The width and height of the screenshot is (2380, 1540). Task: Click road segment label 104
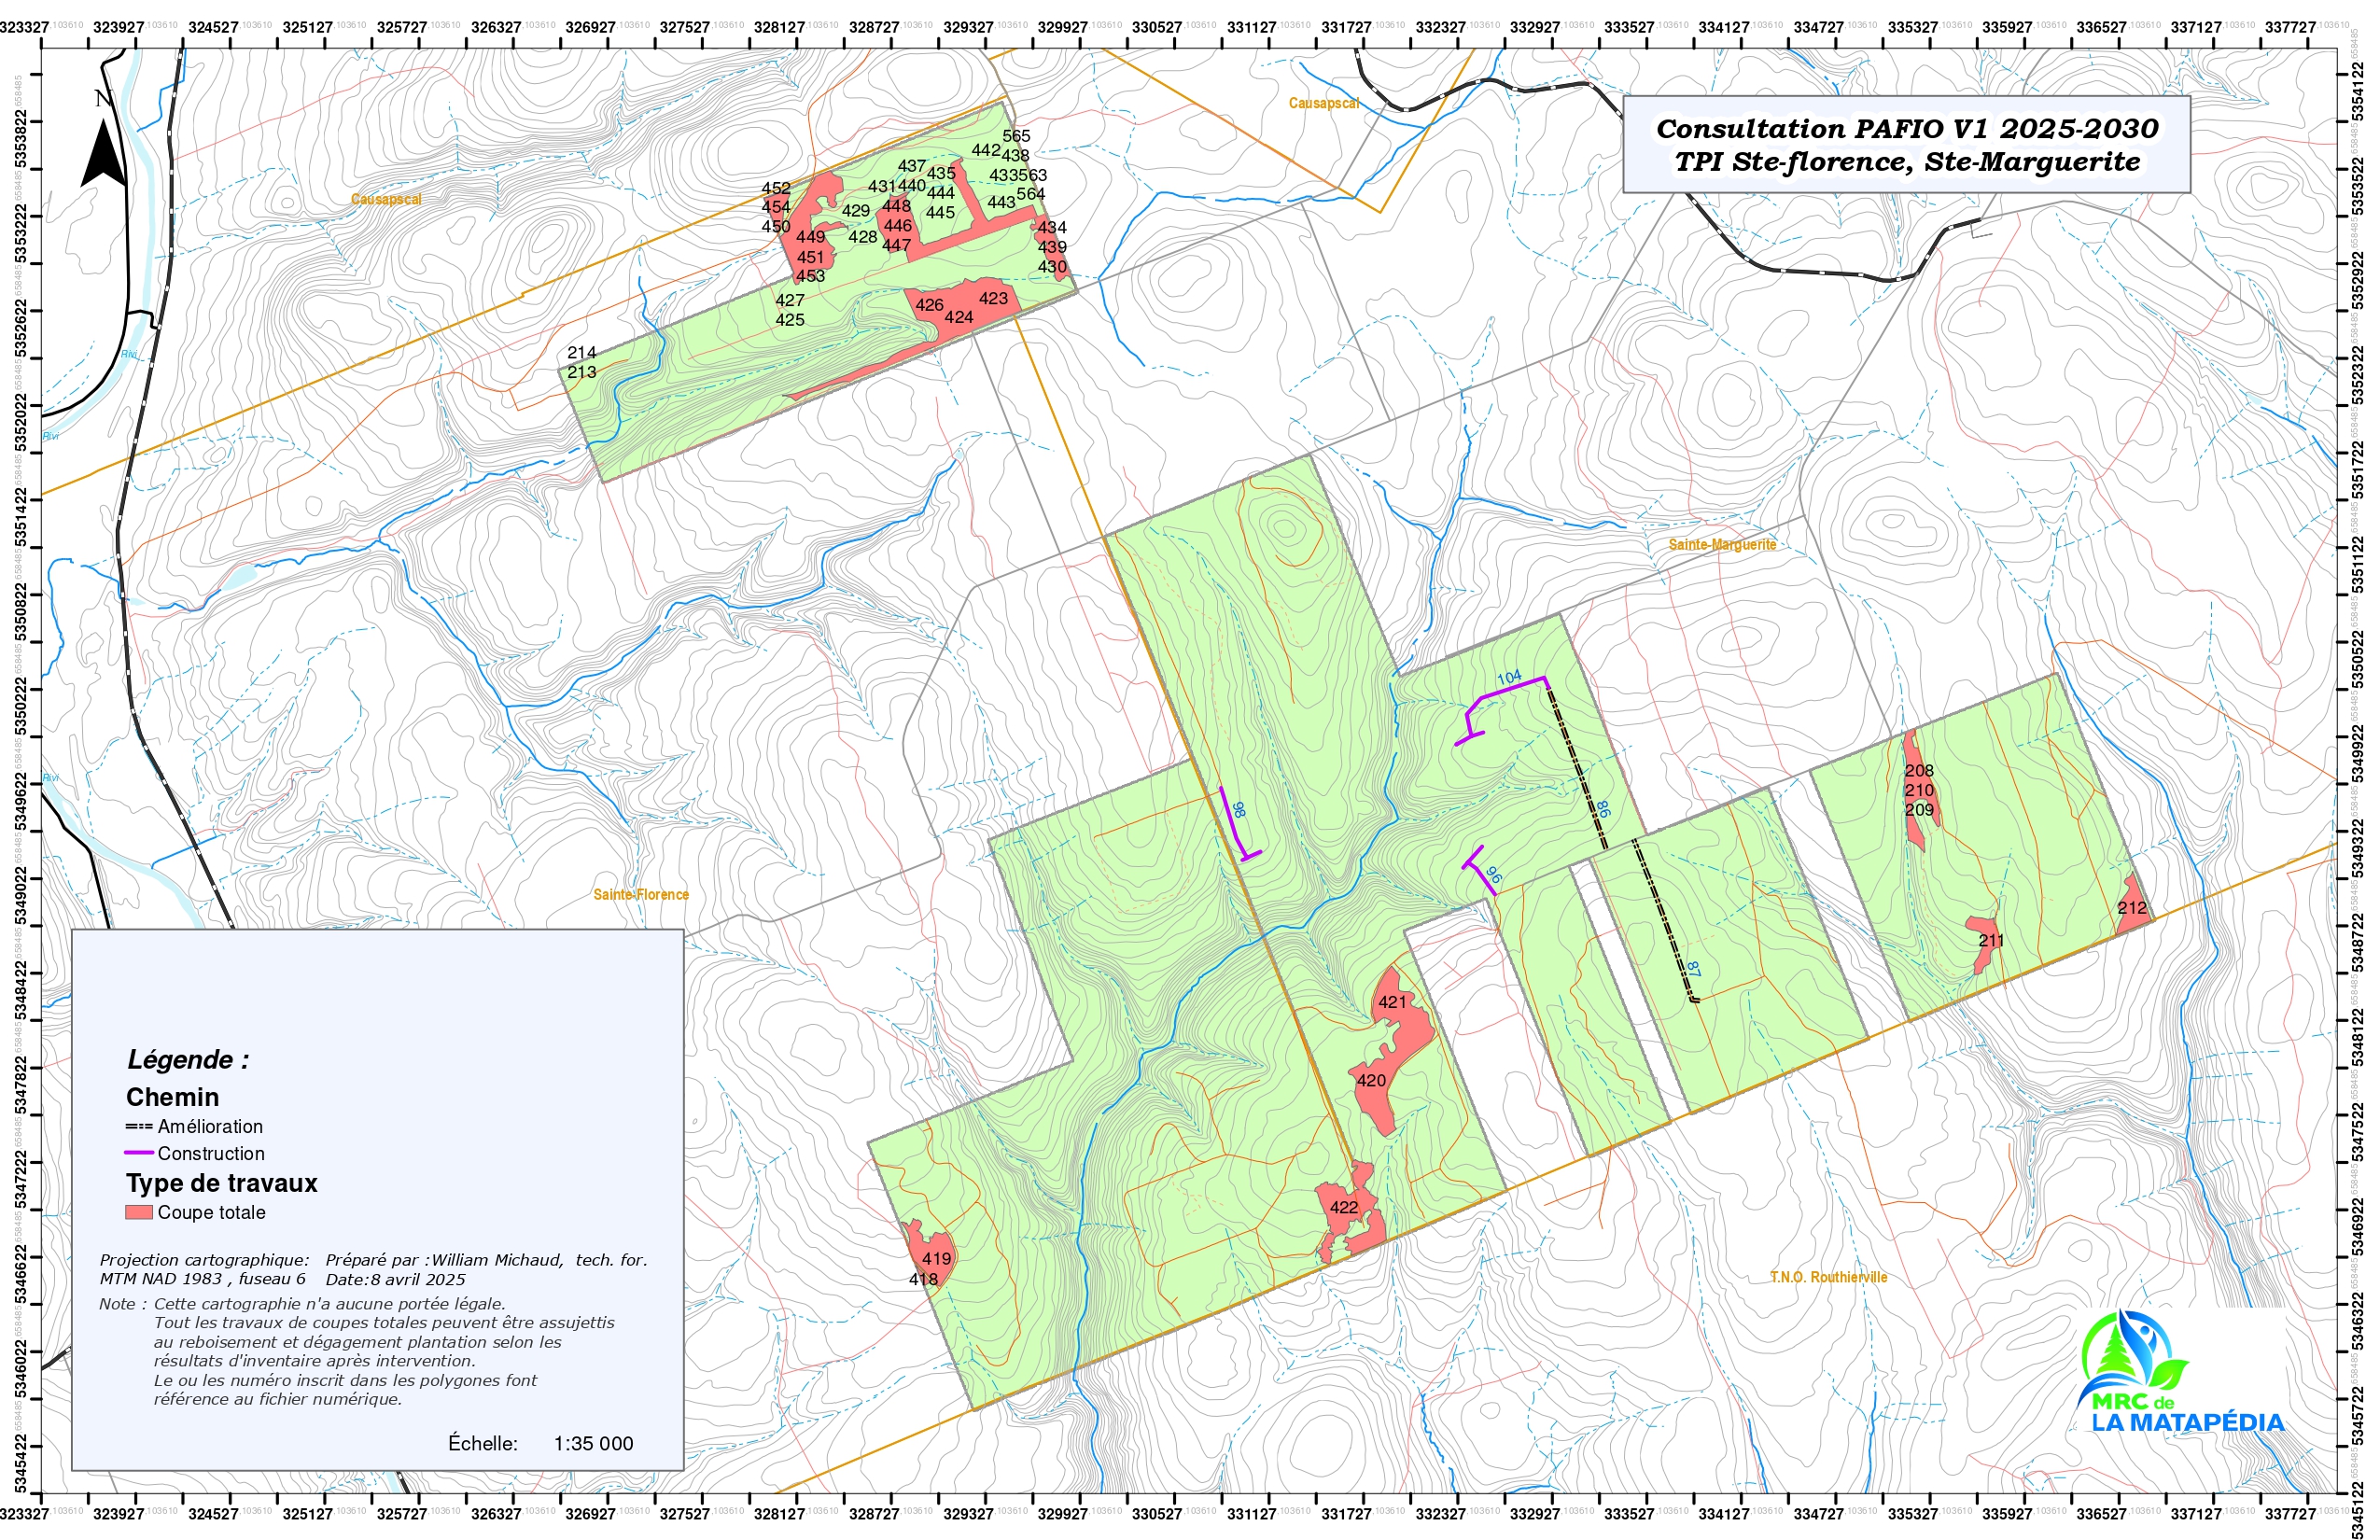pos(1509,678)
